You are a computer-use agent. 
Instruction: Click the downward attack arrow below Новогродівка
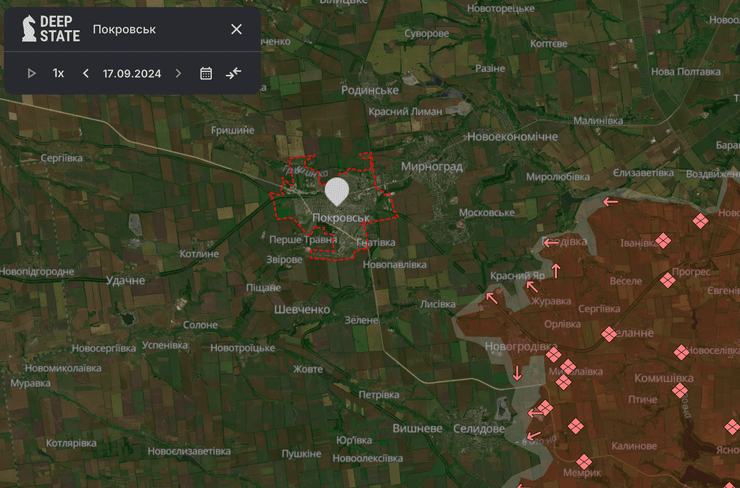(x=517, y=373)
